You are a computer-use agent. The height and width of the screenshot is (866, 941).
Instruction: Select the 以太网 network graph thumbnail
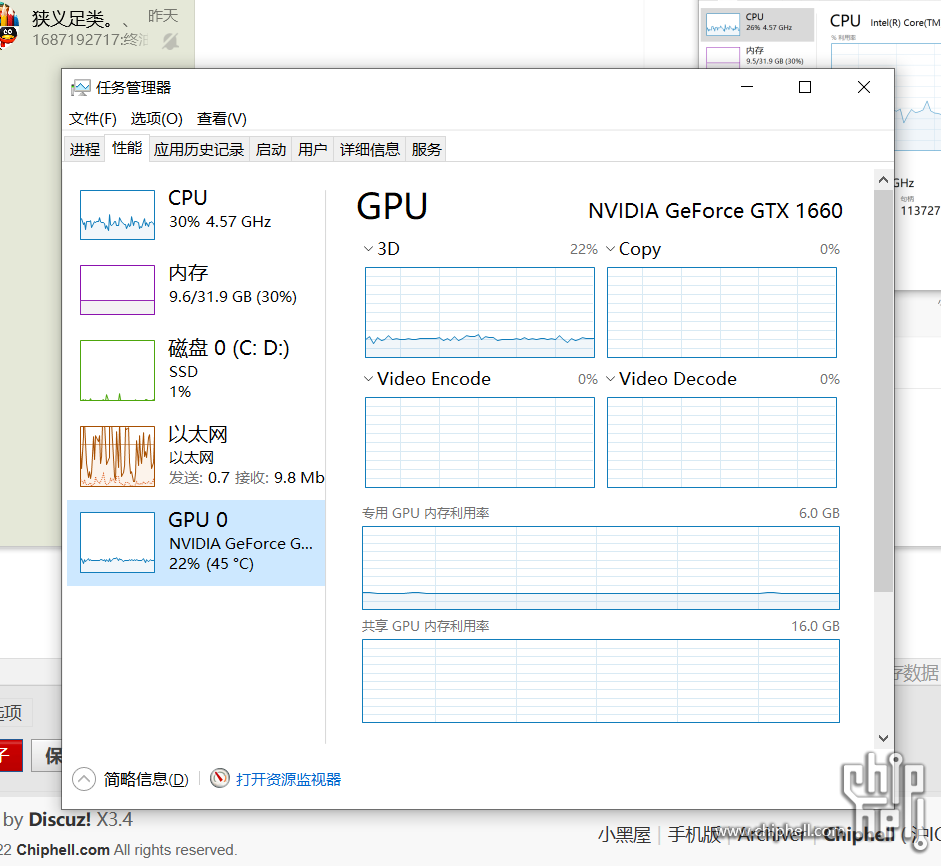tap(118, 456)
